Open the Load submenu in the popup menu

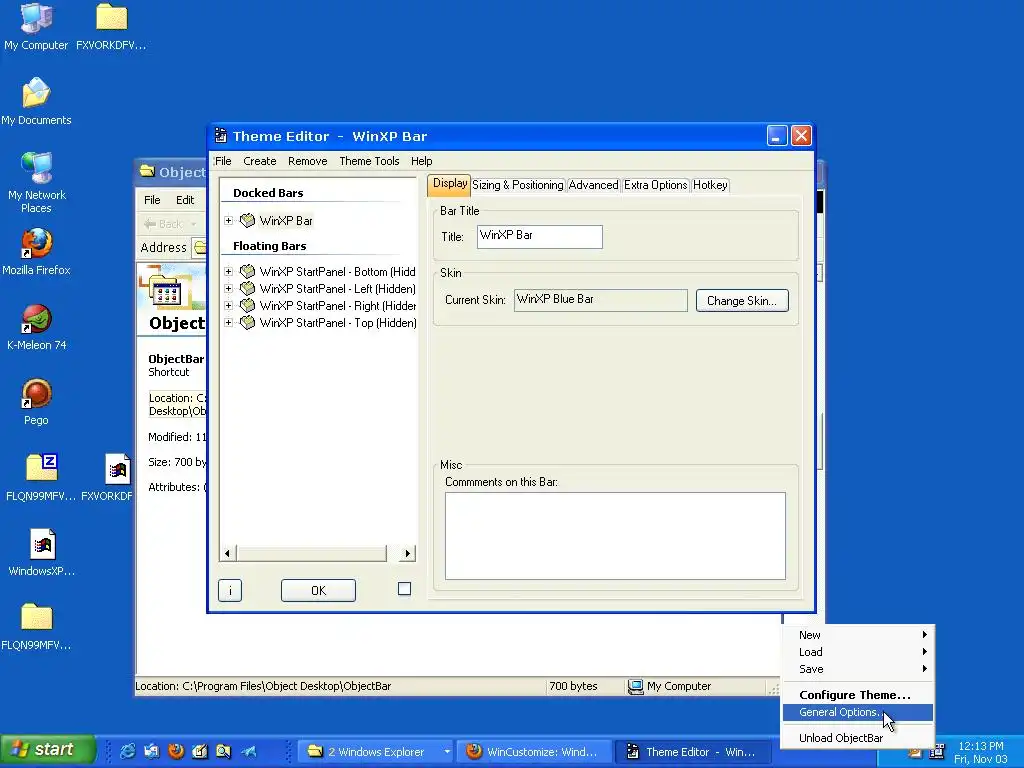(858, 652)
